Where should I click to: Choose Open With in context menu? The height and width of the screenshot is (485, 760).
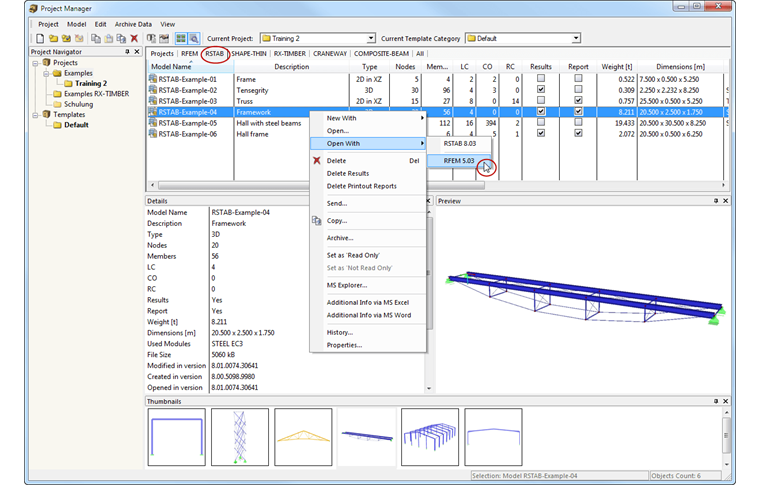coord(368,143)
